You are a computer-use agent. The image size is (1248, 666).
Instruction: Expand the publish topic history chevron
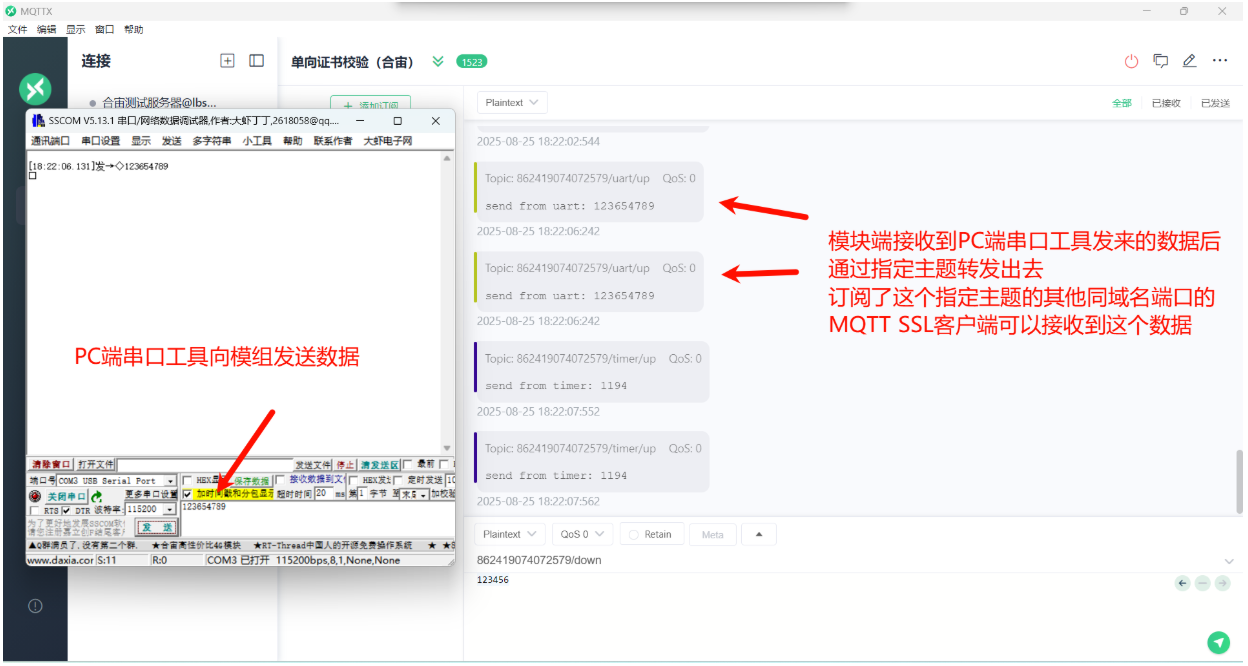(x=1229, y=561)
